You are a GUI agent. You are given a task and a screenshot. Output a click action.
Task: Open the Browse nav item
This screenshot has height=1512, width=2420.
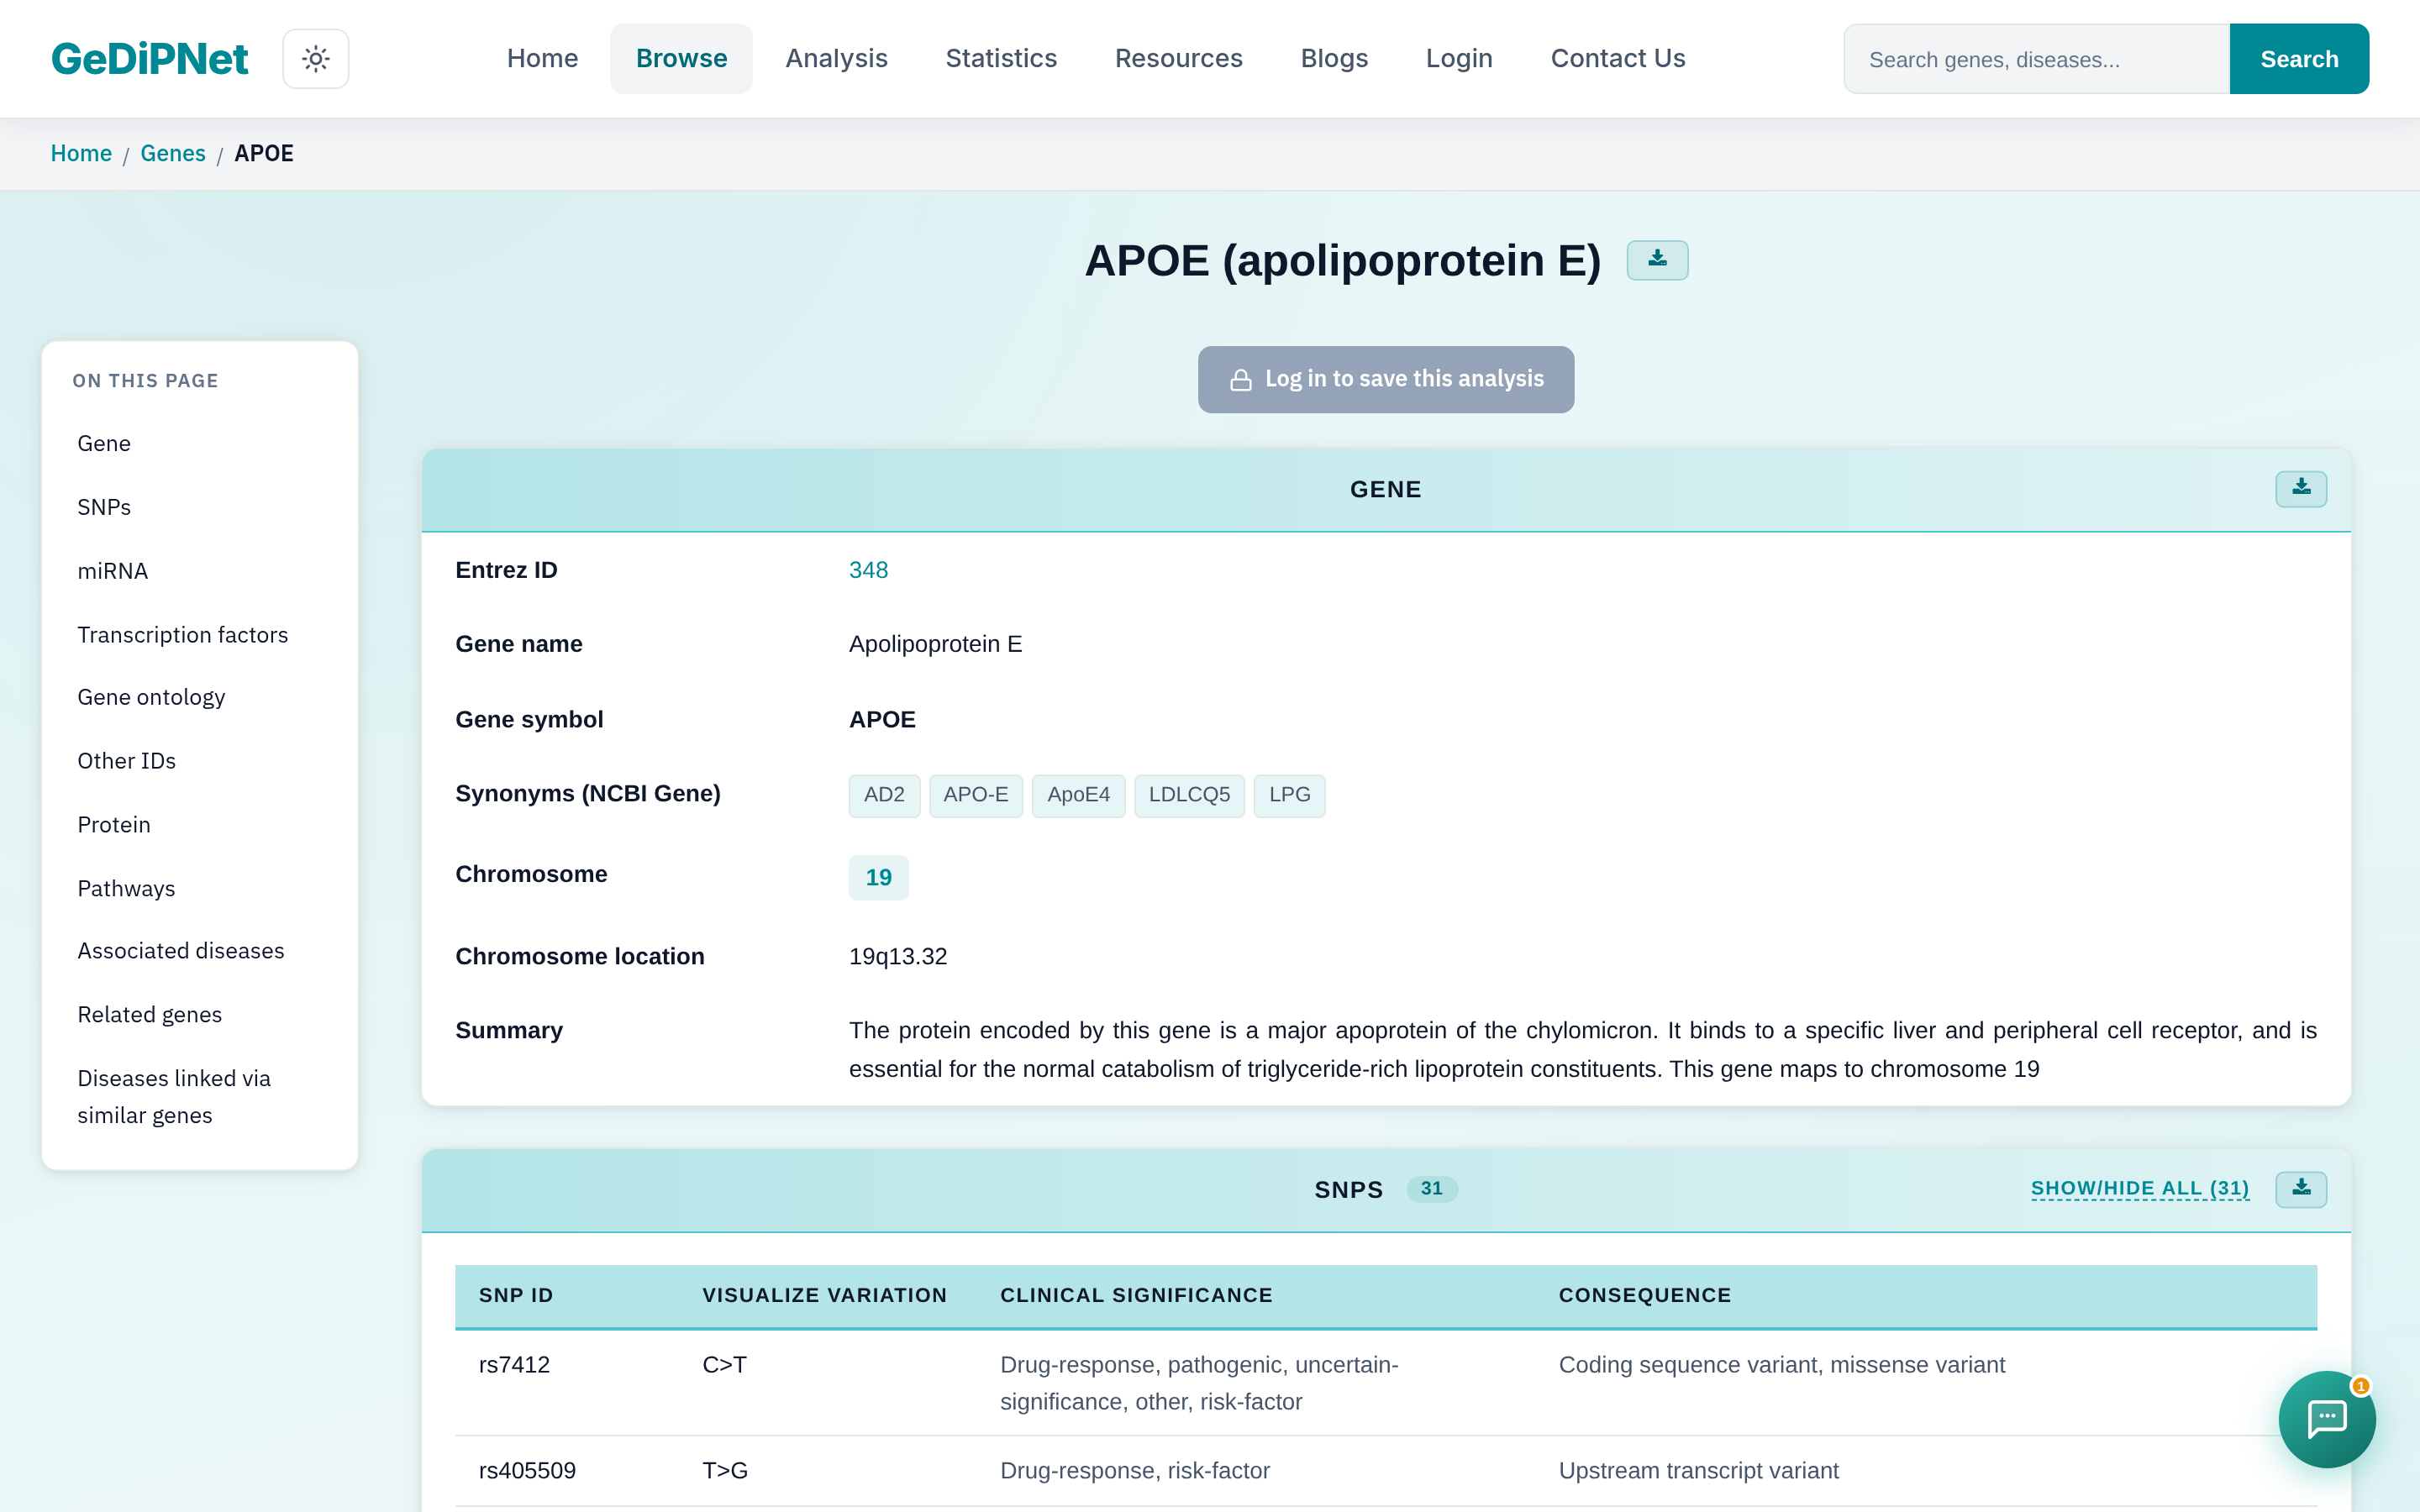681,59
